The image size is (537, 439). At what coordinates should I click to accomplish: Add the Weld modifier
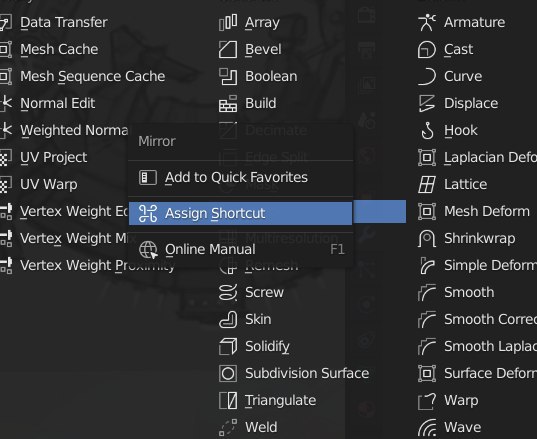pos(261,427)
